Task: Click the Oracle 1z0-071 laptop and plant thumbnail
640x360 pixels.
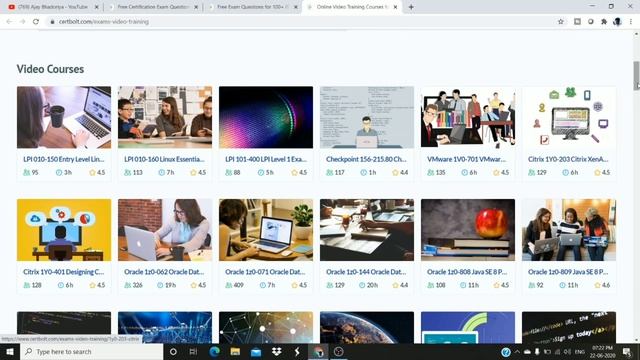Action: click(266, 230)
